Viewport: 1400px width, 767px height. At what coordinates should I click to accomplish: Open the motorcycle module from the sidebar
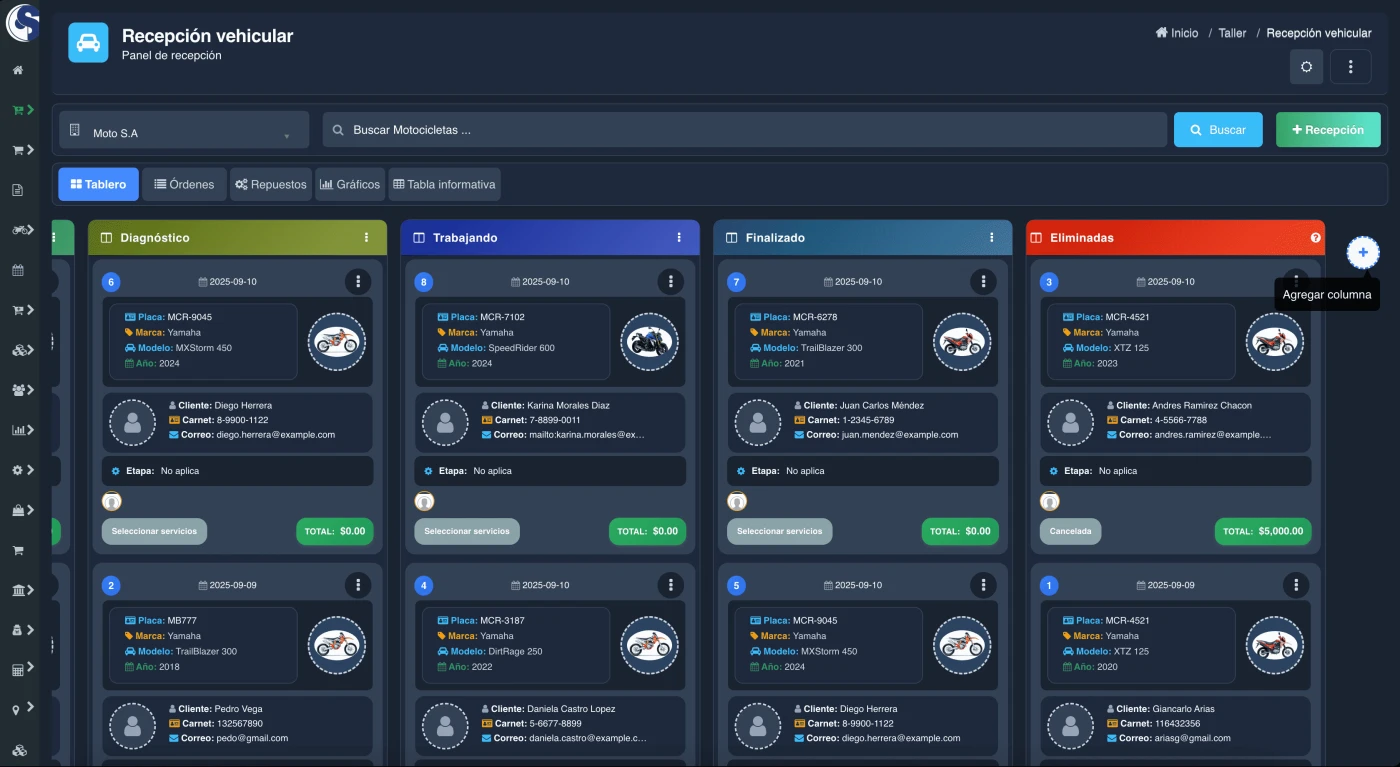[x=18, y=229]
